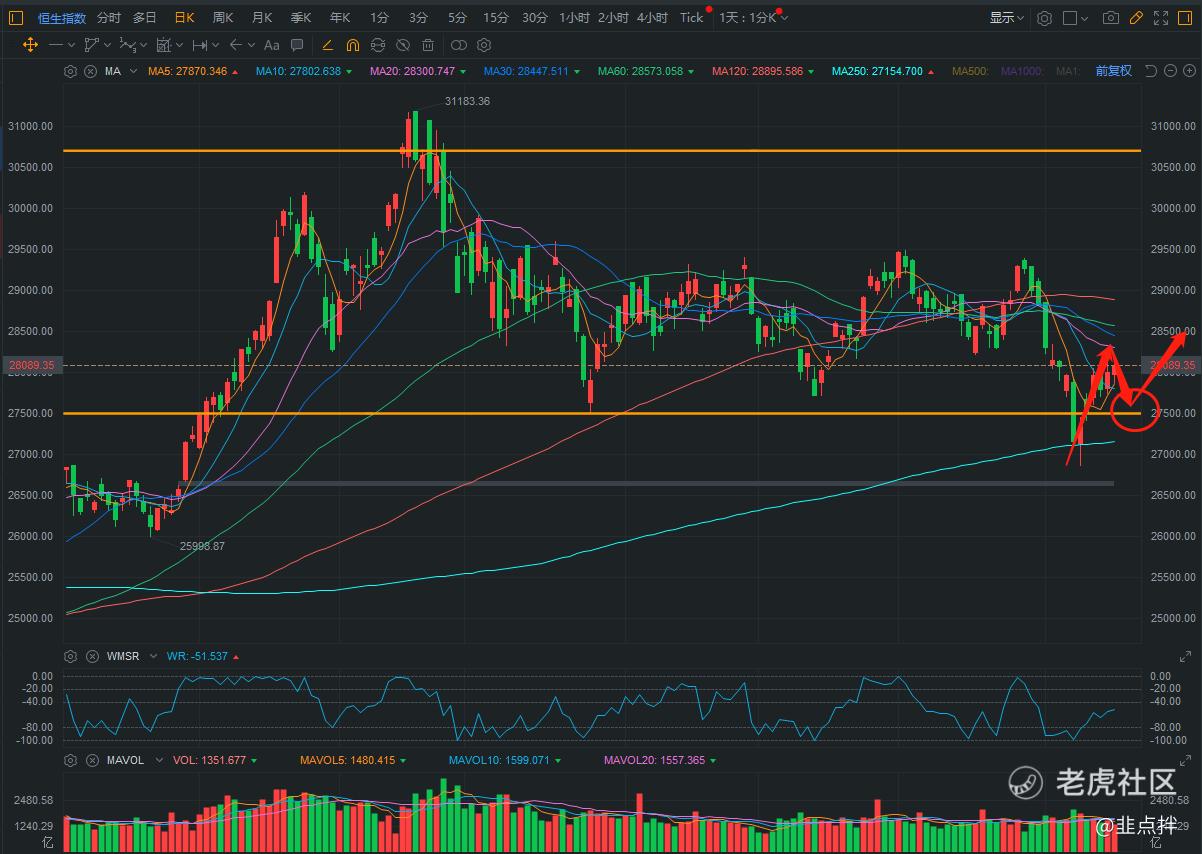Viewport: 1202px width, 854px height.
Task: Expand the layout square dropdown arrow
Action: point(1086,18)
